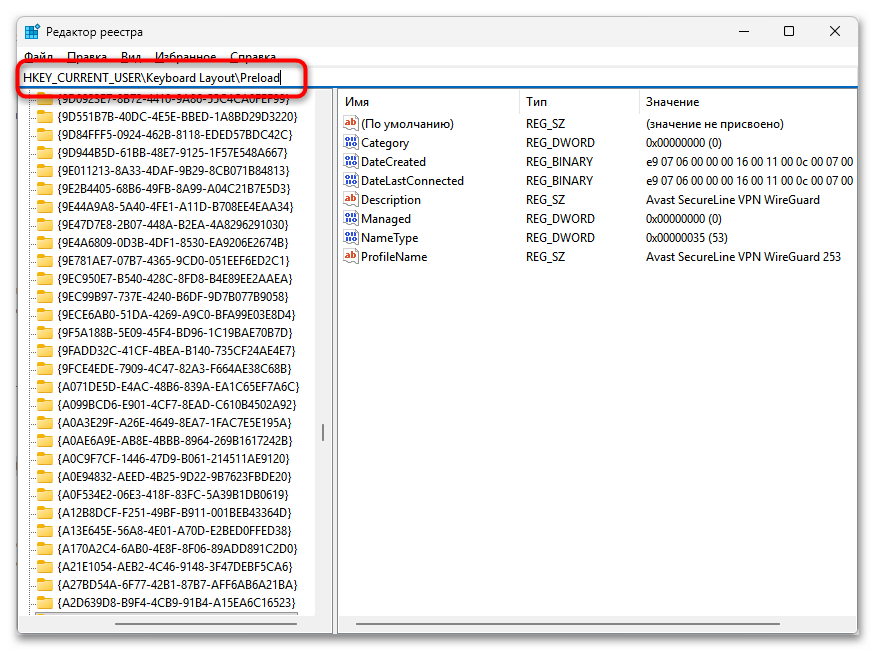Click folder icon of {9E44A9A8-5A40-4FE1-A11D-B708EE4EAA34}
The image size is (875, 651).
pos(45,206)
